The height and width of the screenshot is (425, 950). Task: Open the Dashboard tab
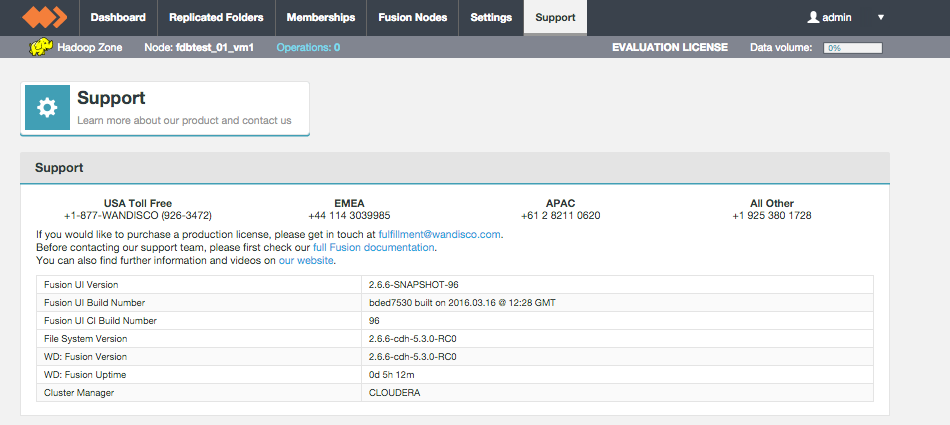coord(118,18)
